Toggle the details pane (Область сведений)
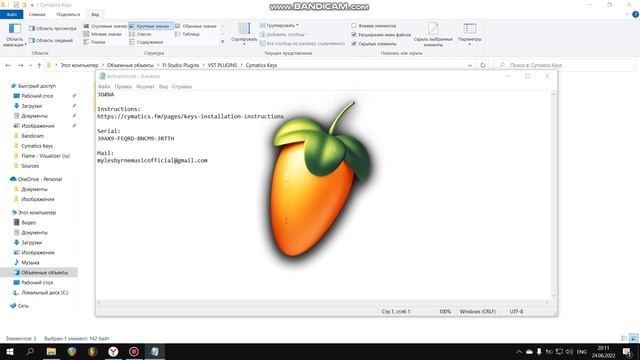Screen dimensions: 640x360 (51, 40)
